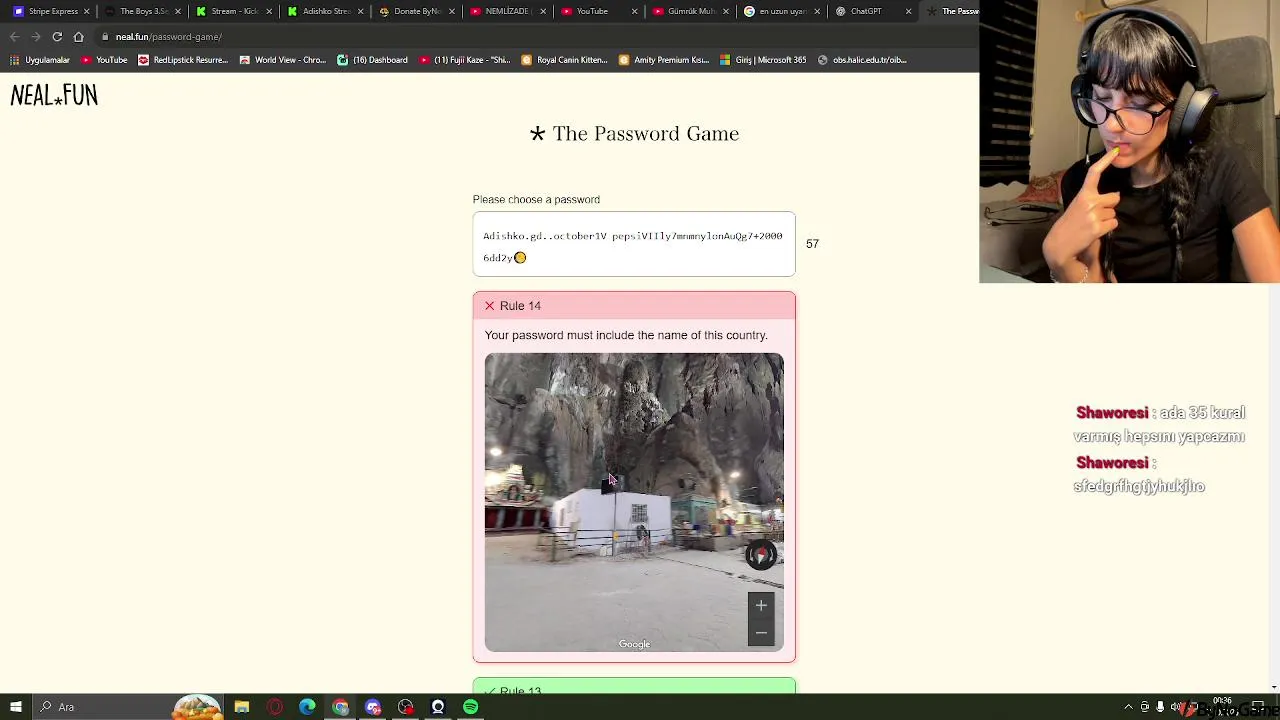Switch to the plain YouTube tab
This screenshot has height=720, width=1280.
click(x=599, y=11)
